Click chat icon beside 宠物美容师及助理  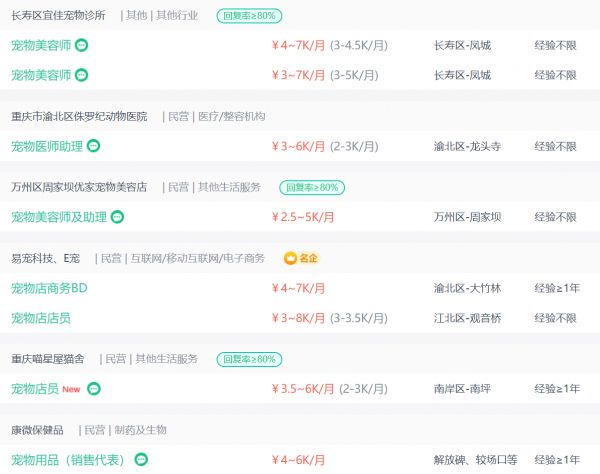pos(117,217)
